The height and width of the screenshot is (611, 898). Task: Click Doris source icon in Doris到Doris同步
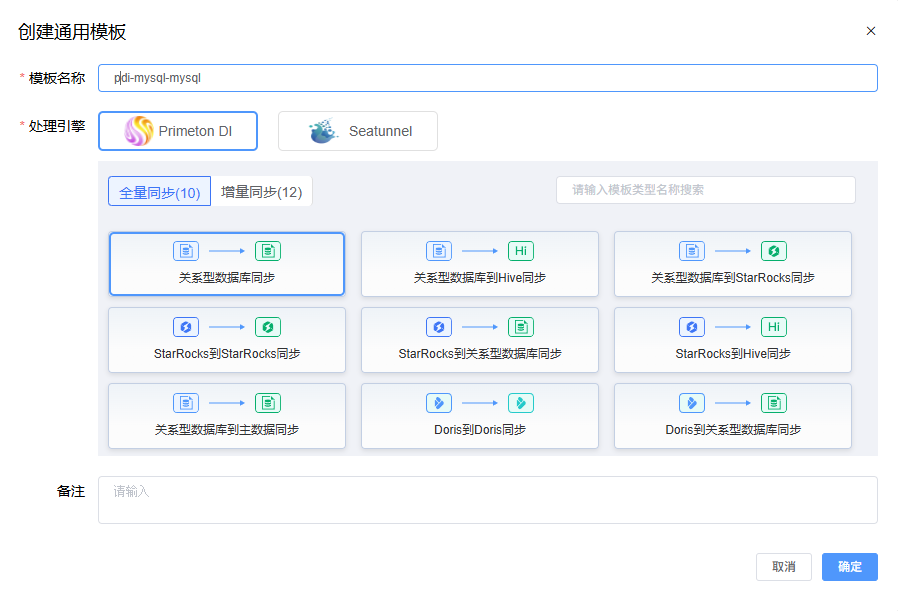439,403
